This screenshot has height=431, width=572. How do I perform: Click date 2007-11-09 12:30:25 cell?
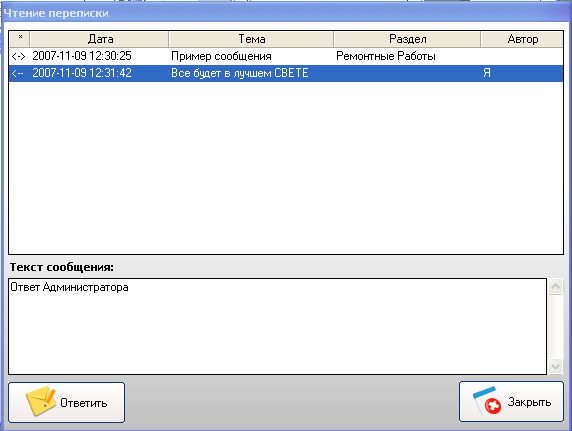click(82, 56)
